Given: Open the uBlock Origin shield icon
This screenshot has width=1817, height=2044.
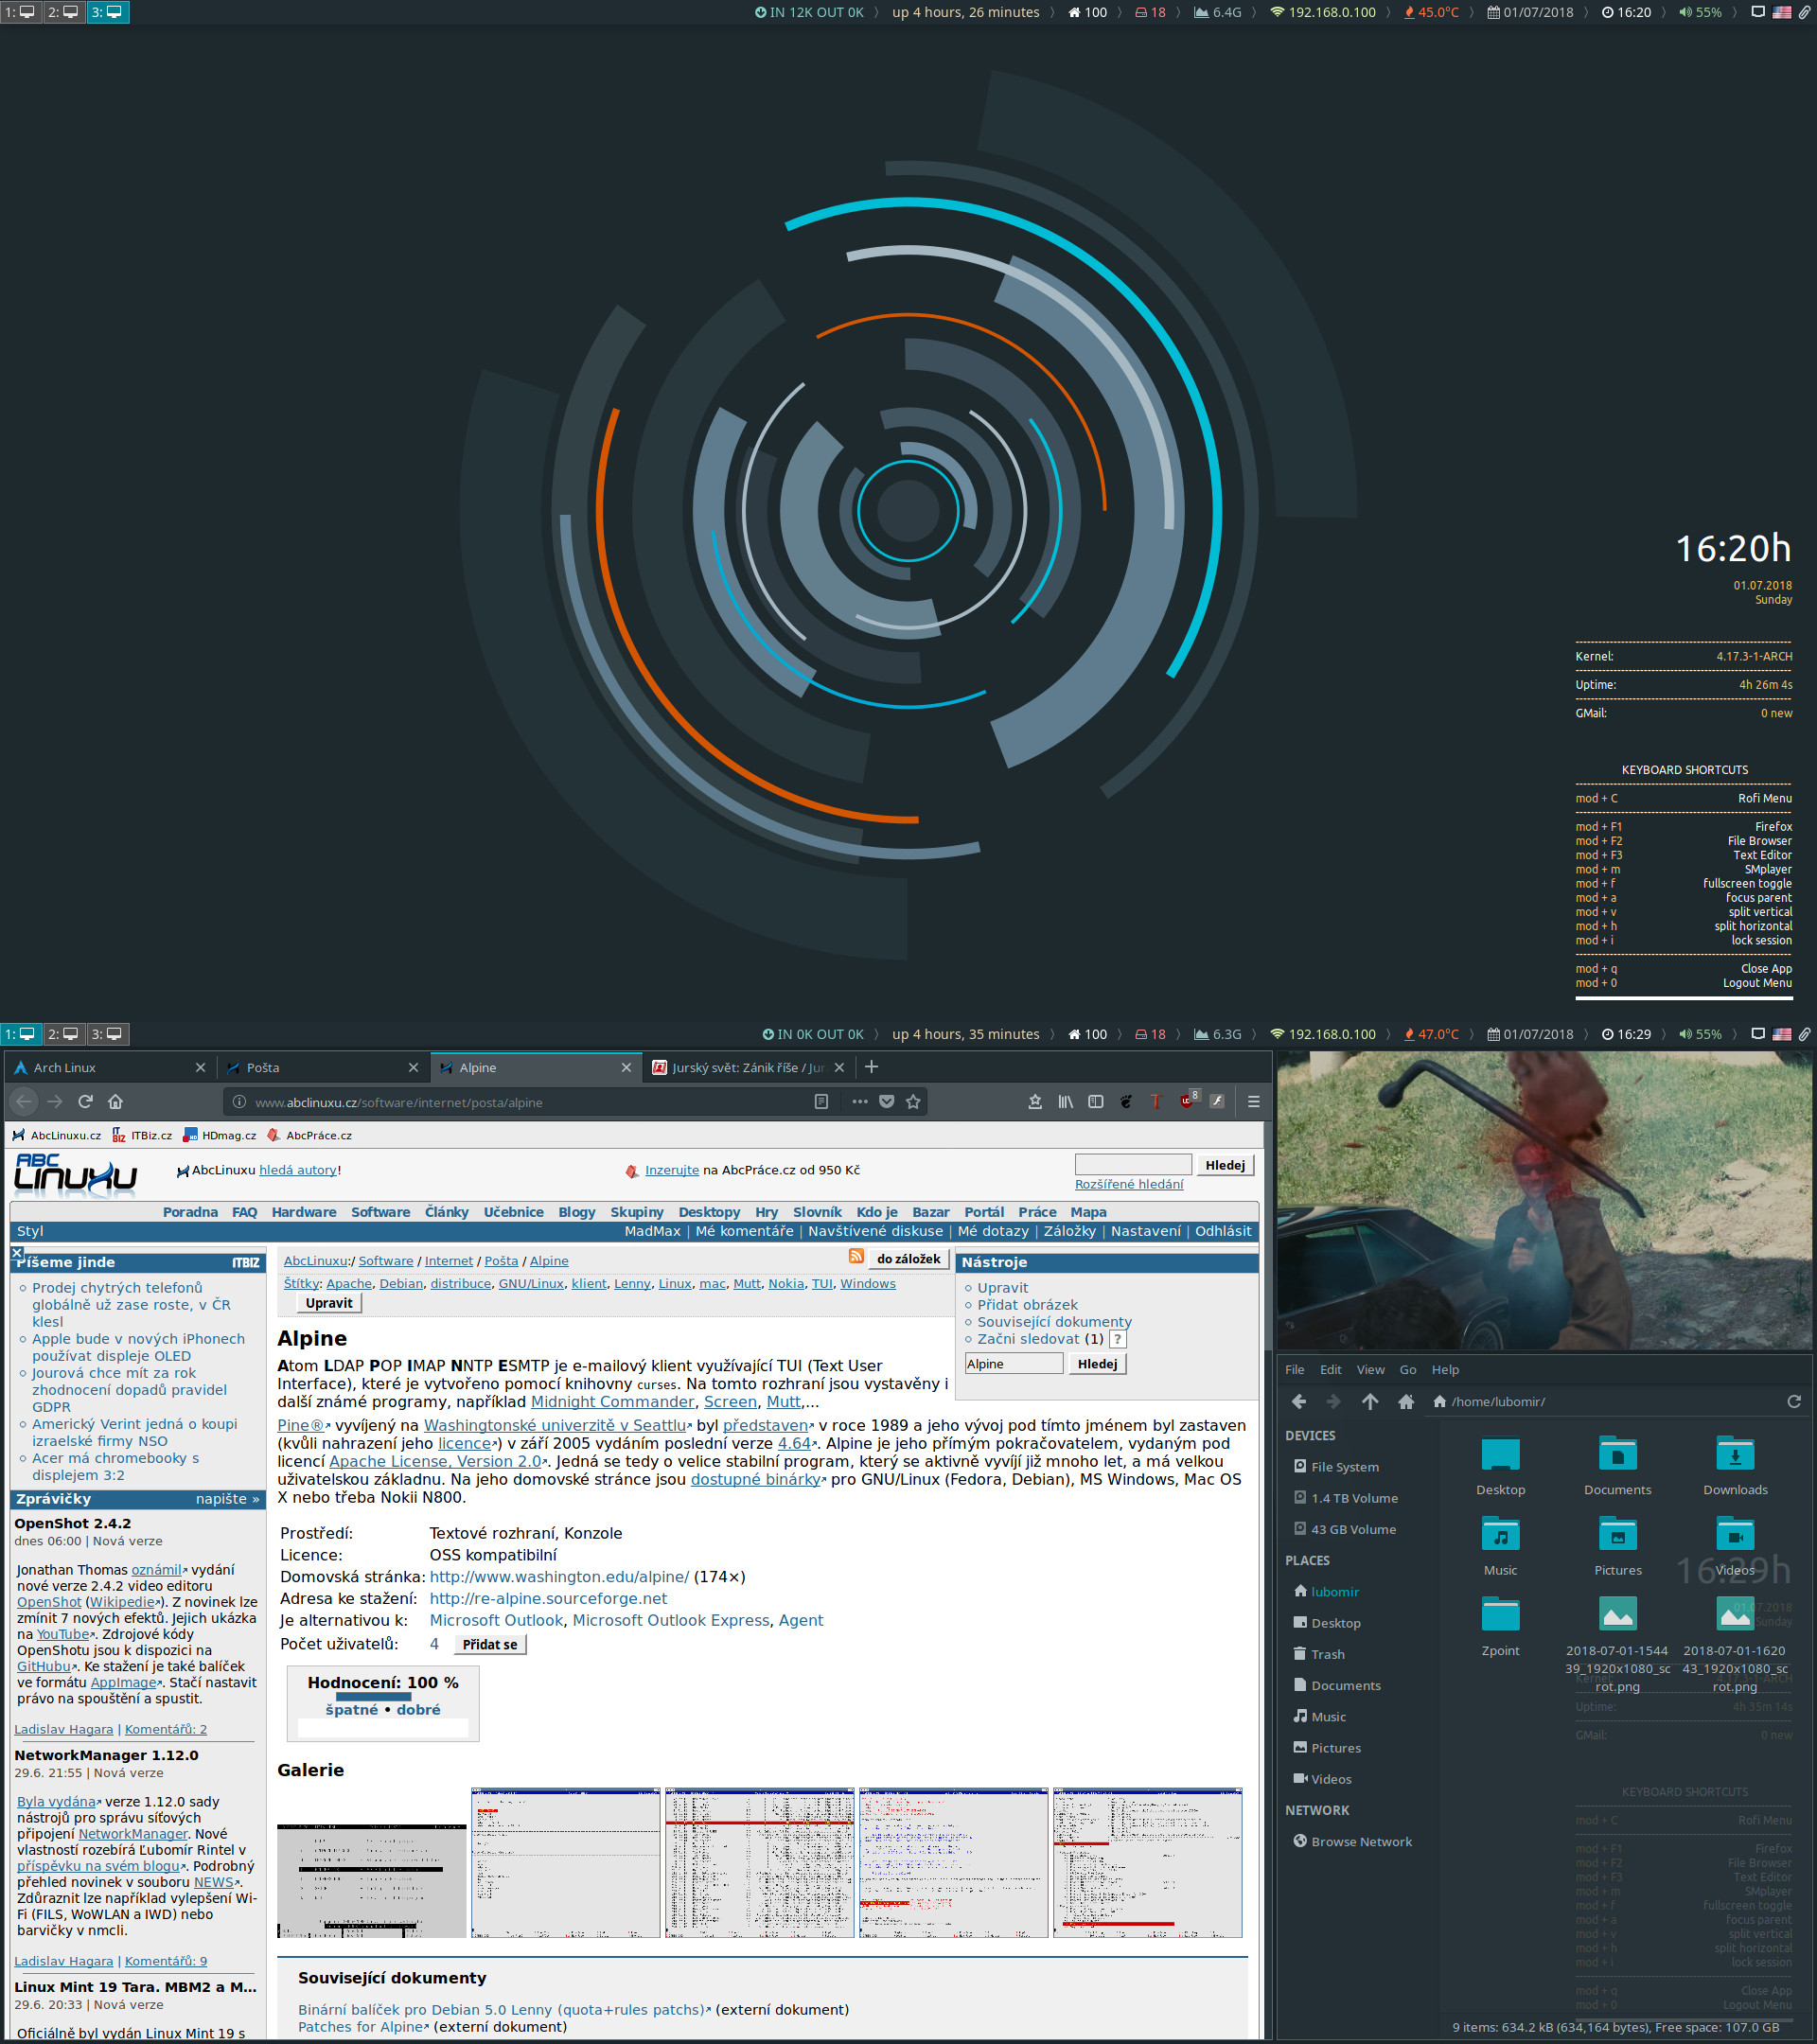Looking at the screenshot, I should tap(1187, 1102).
